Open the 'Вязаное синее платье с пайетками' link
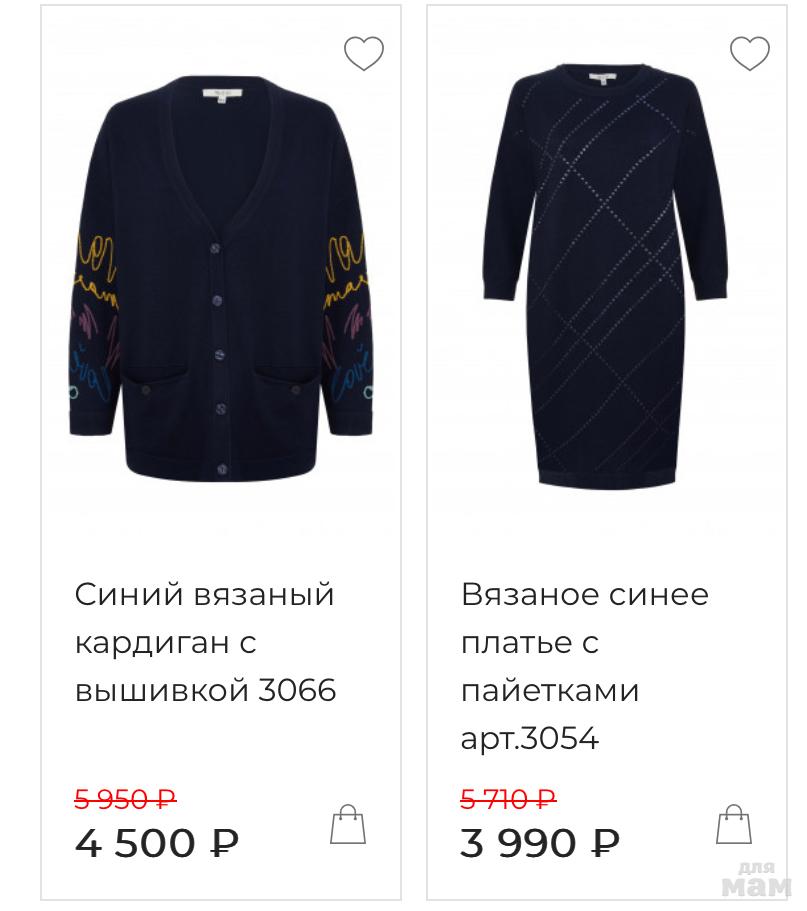807x911 pixels. (584, 642)
